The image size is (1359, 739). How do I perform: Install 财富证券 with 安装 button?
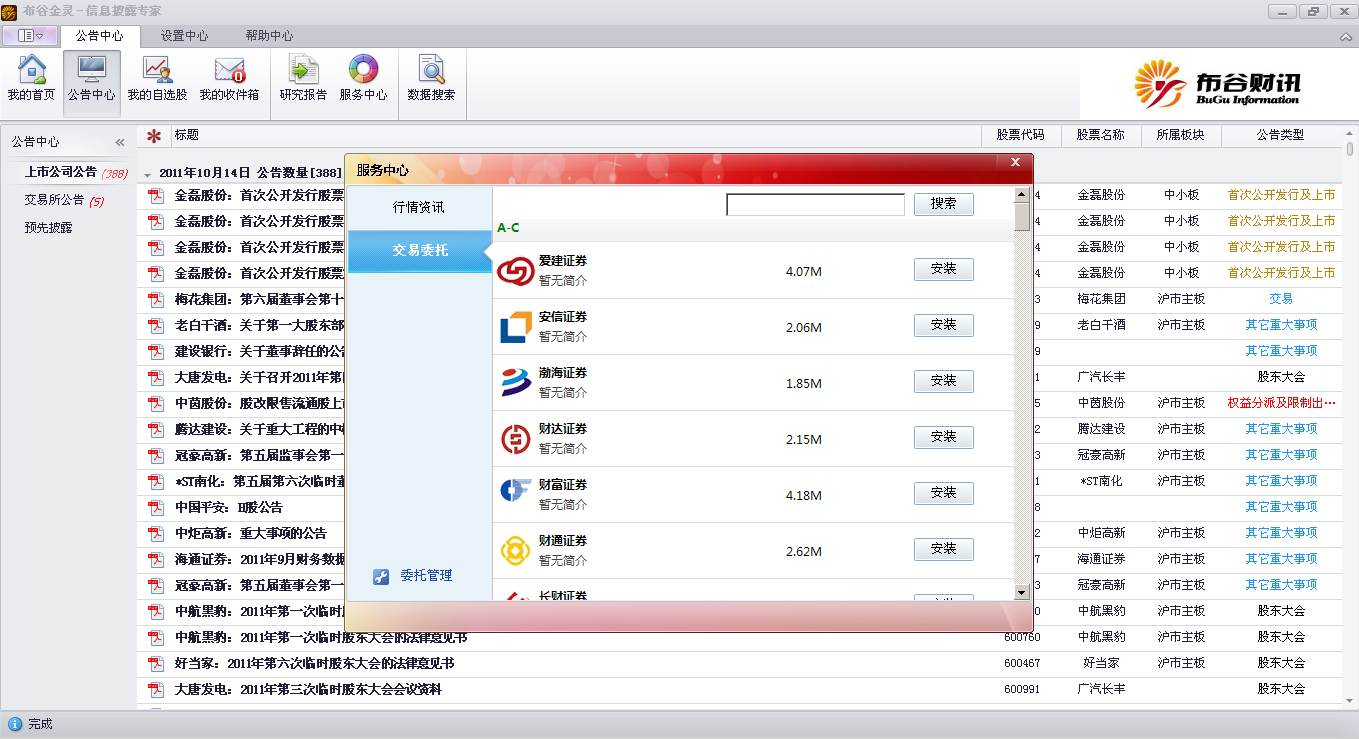pos(943,493)
